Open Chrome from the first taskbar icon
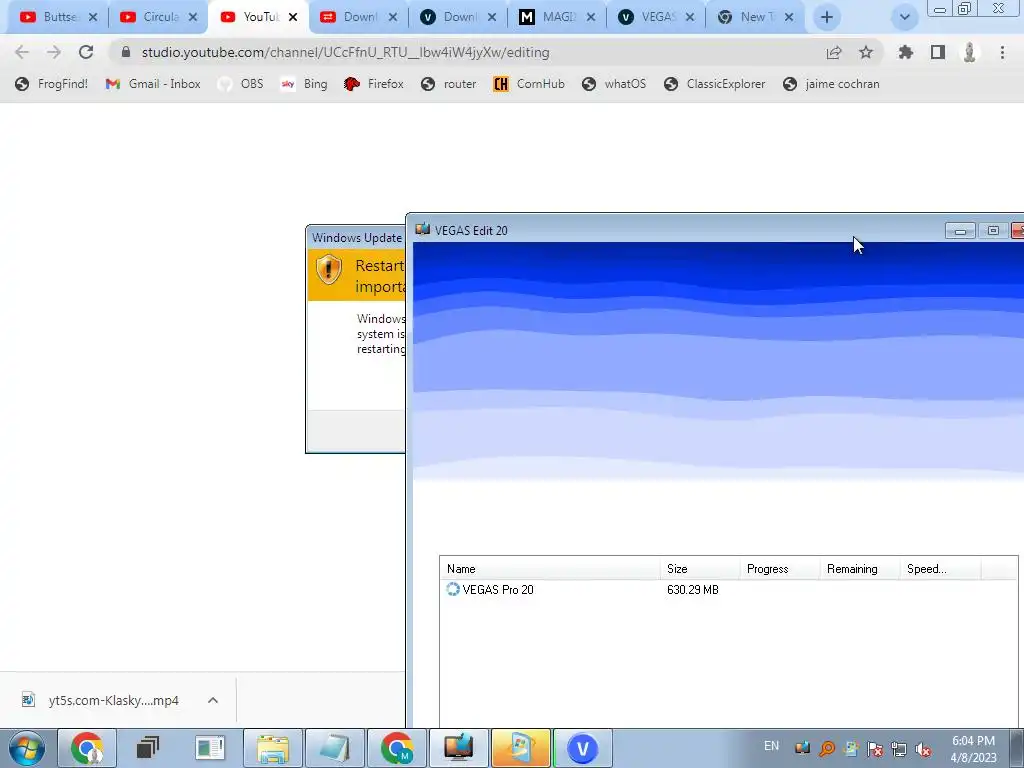Image resolution: width=1024 pixels, height=768 pixels. click(87, 748)
